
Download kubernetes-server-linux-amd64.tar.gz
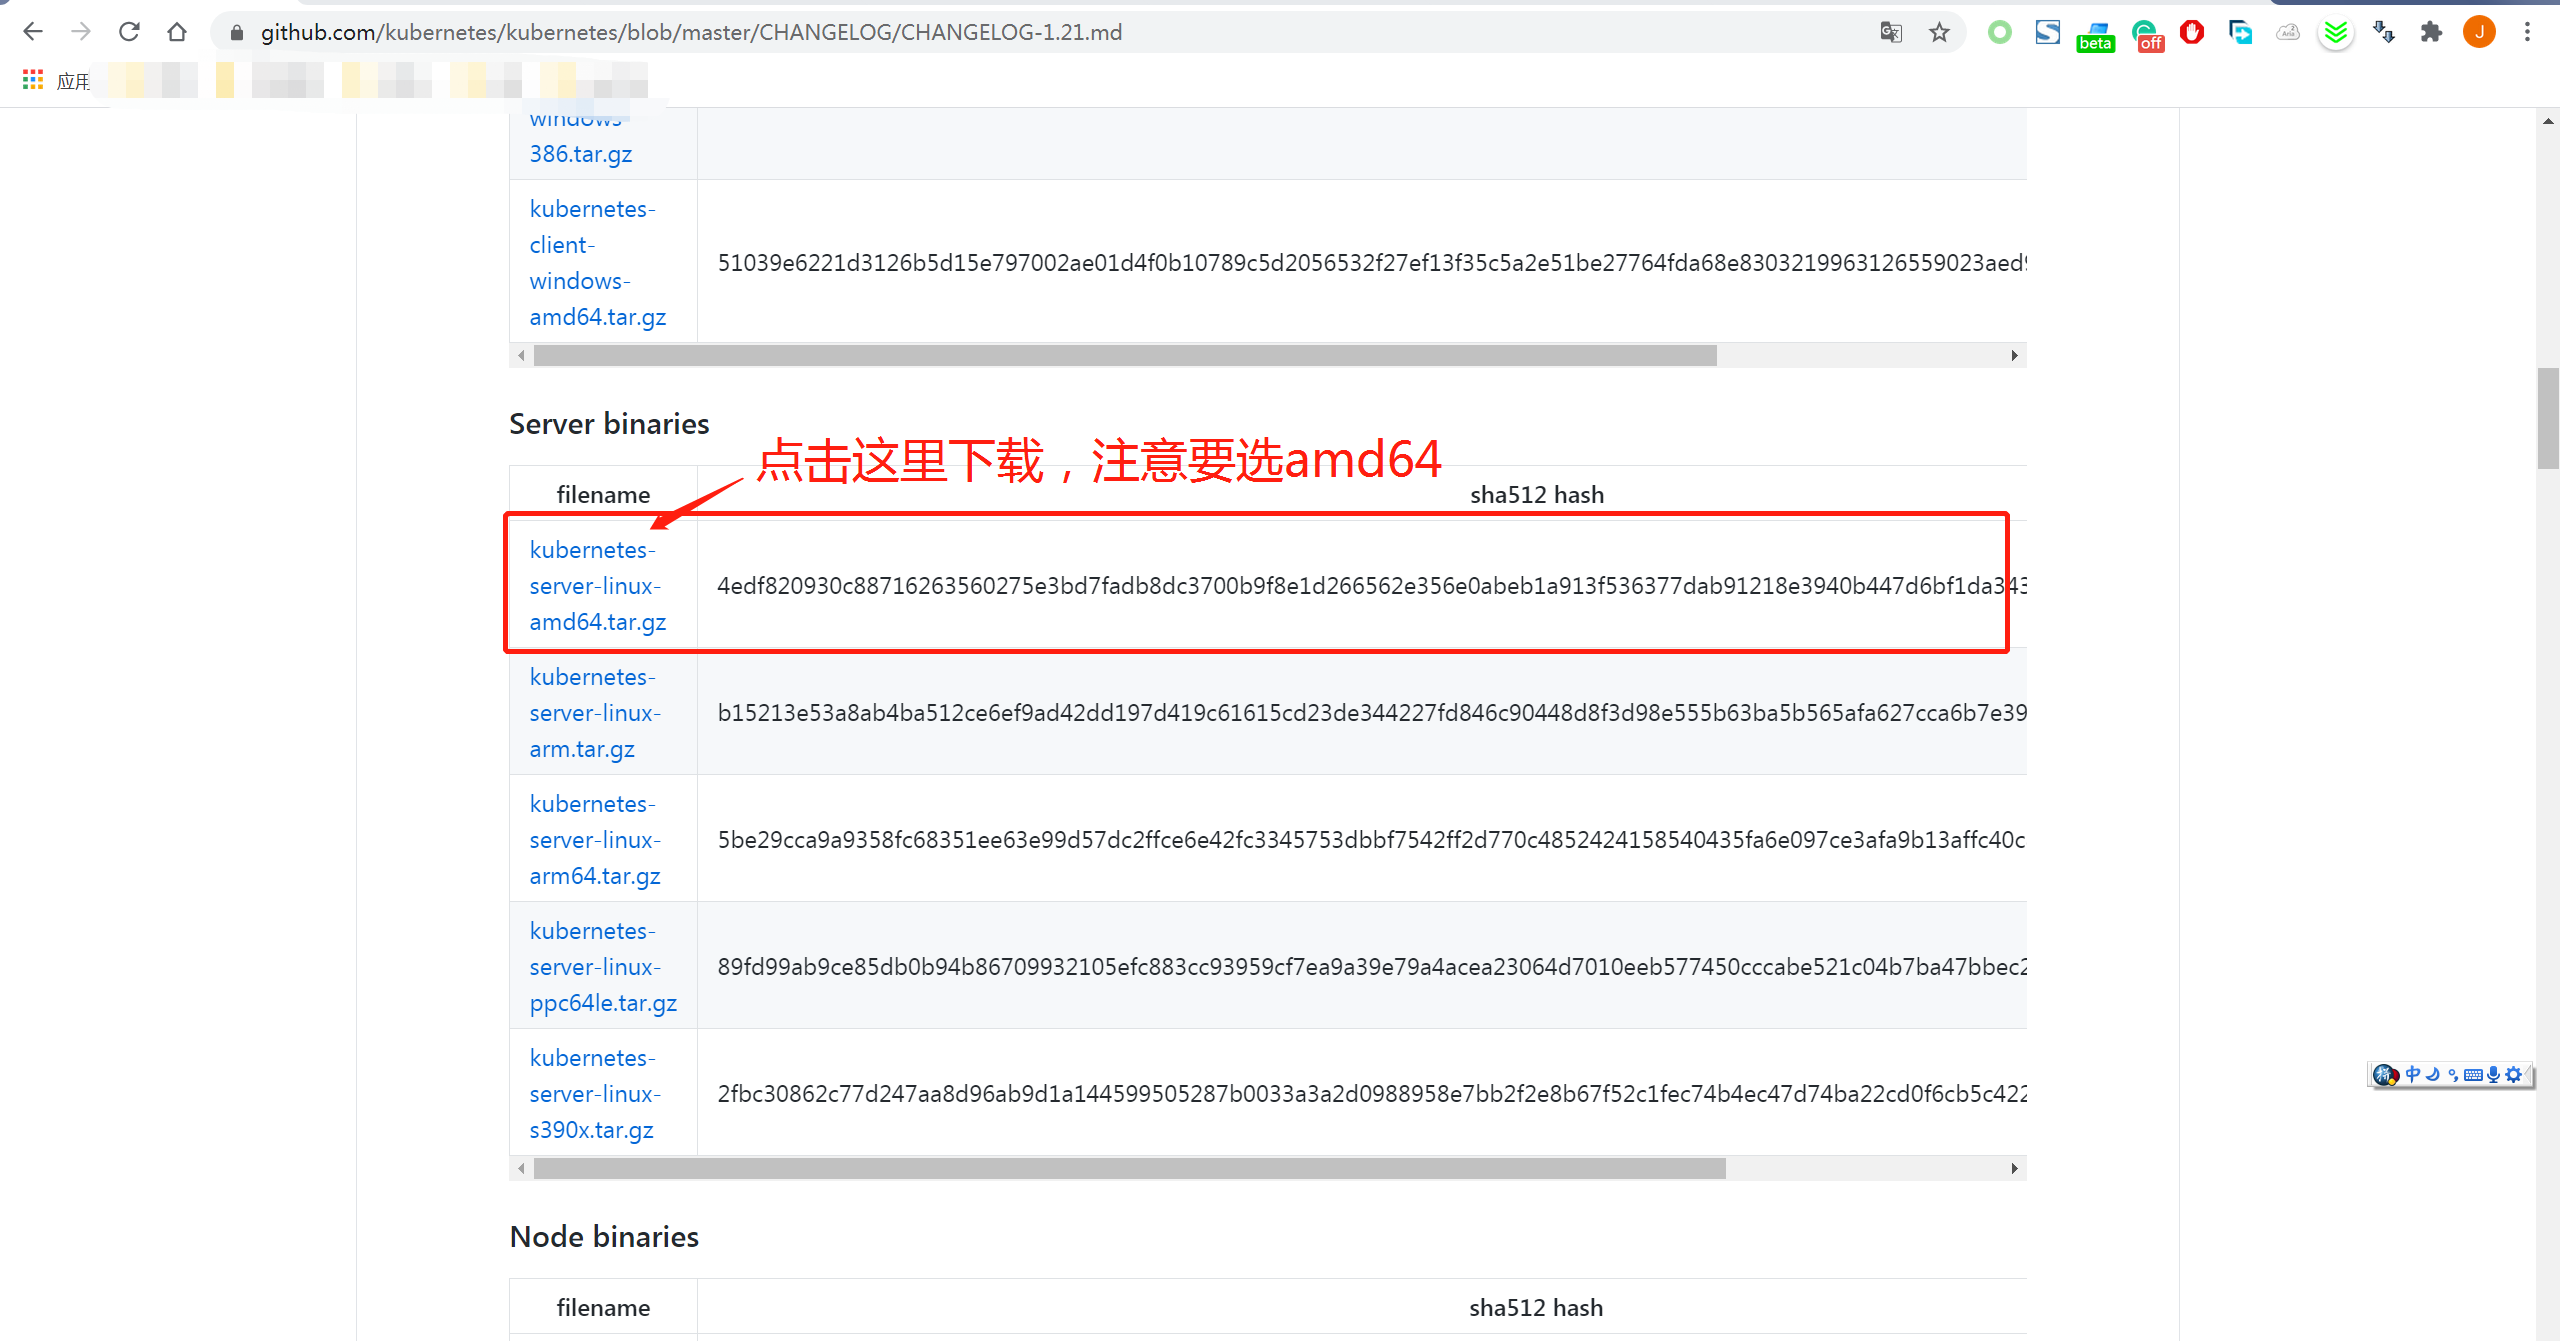click(x=597, y=586)
